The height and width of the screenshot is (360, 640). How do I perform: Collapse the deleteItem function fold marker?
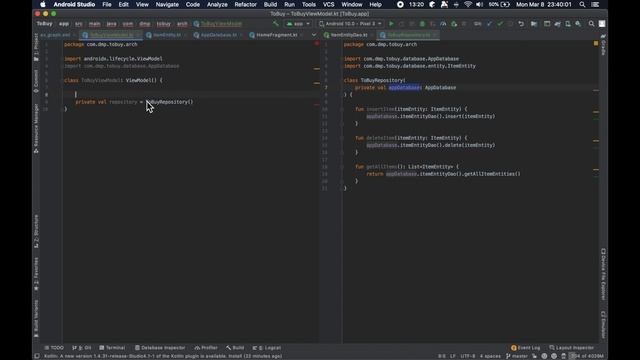point(342,138)
